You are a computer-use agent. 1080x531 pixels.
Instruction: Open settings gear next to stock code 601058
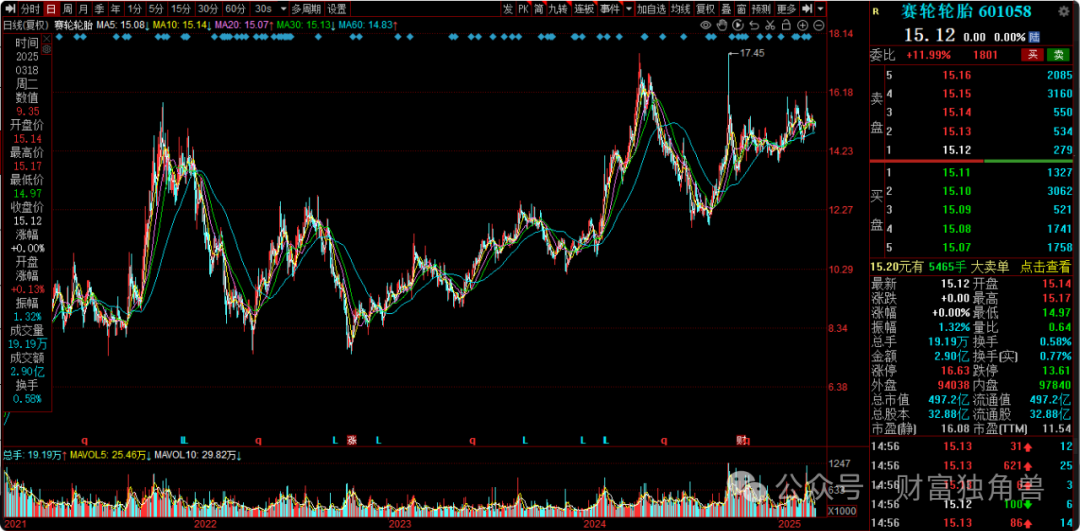tap(1063, 11)
